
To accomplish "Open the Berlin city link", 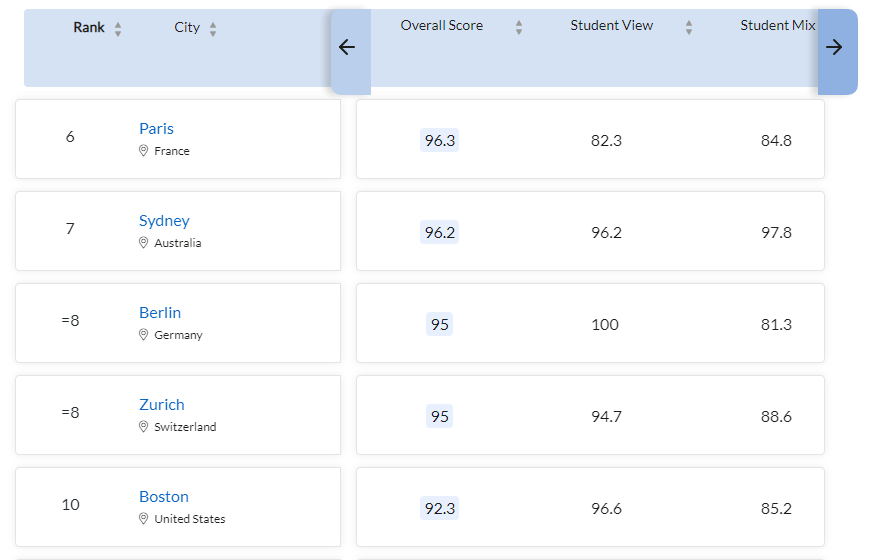I will click(x=160, y=312).
